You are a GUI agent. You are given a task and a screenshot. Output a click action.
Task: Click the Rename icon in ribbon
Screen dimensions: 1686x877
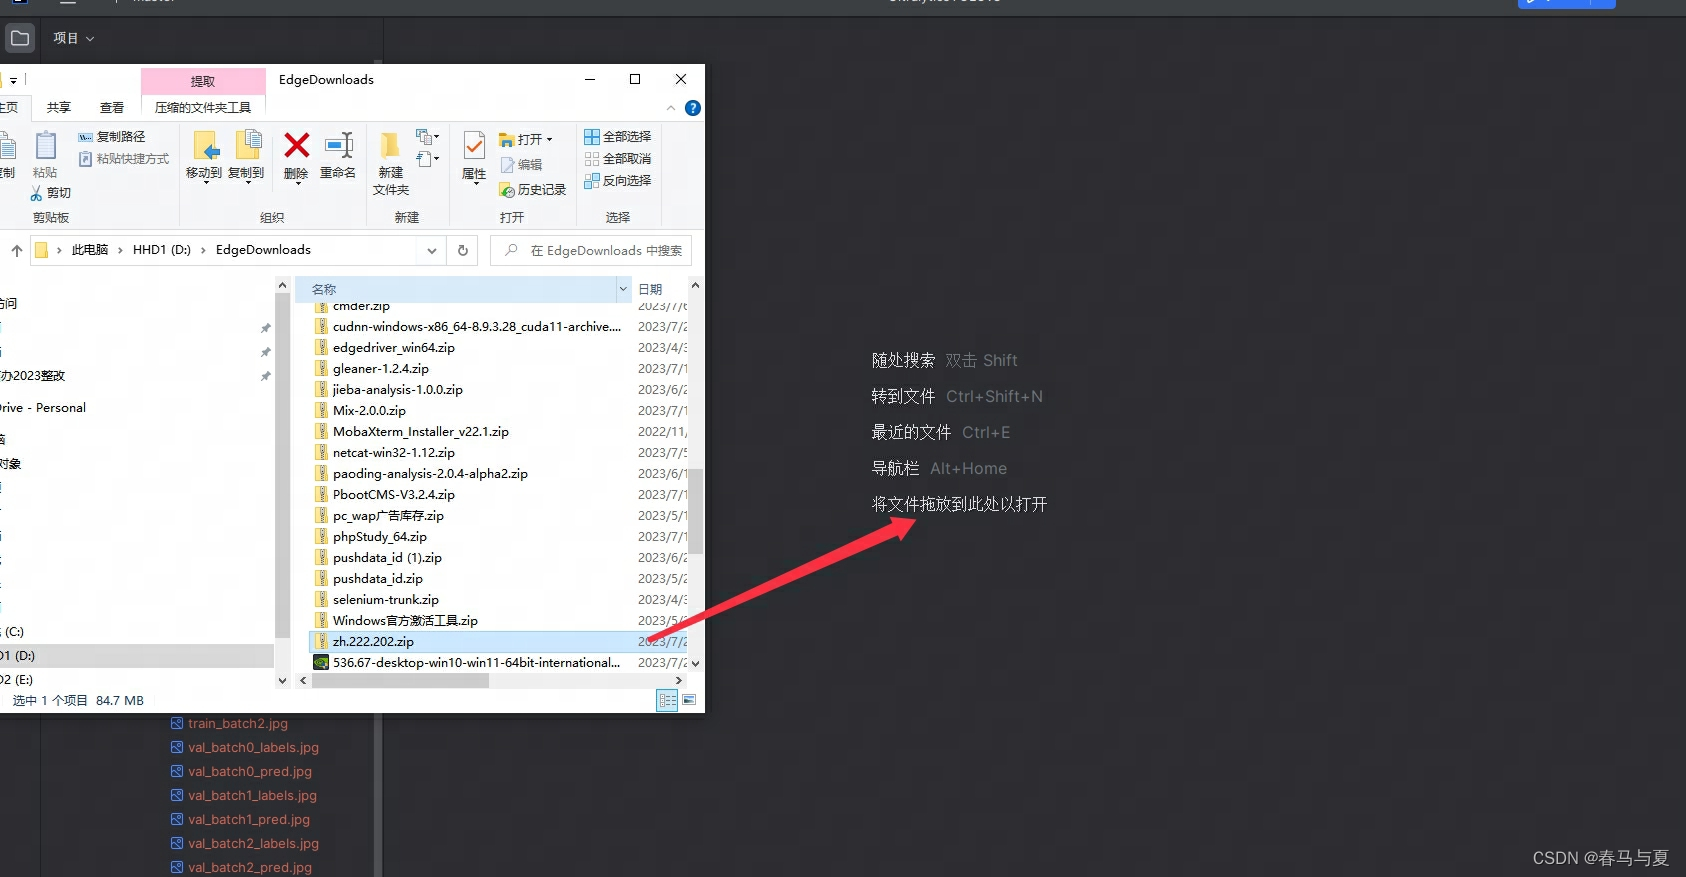tap(339, 146)
